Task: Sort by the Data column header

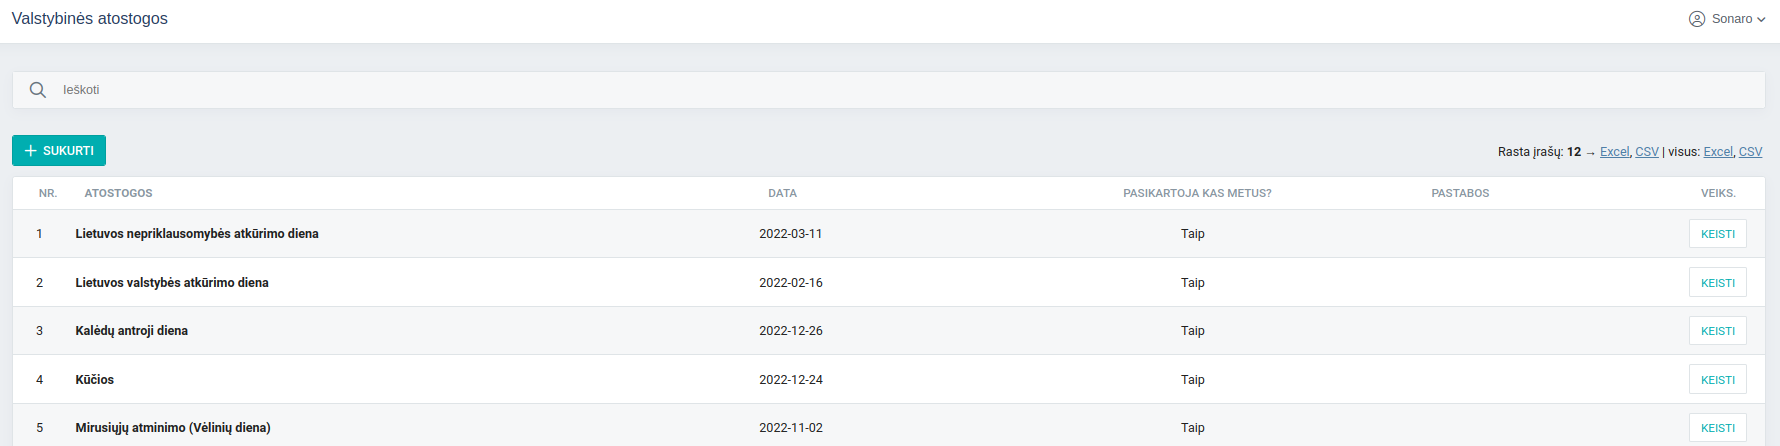Action: point(782,193)
